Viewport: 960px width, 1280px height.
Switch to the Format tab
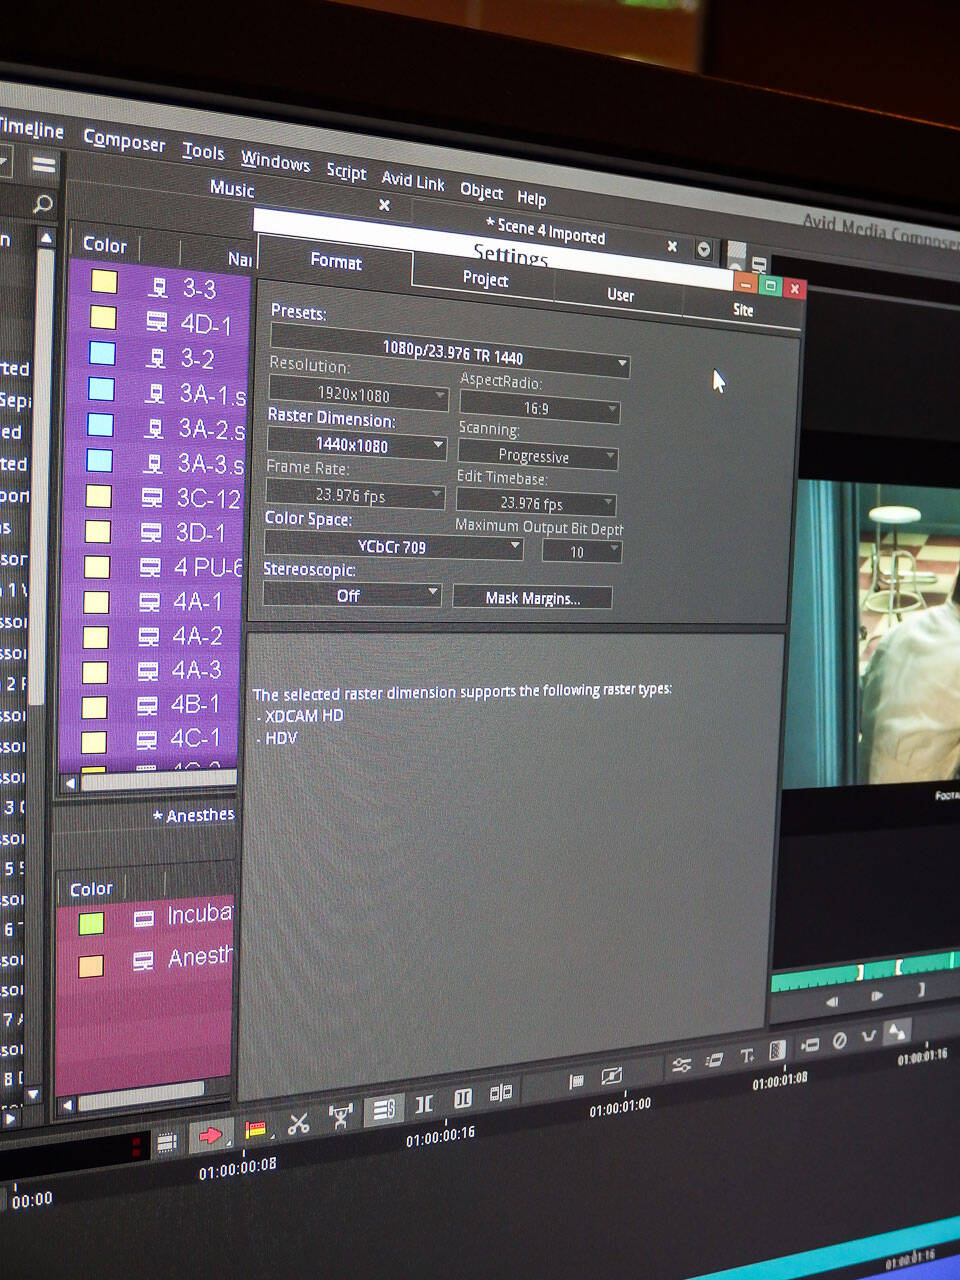click(336, 262)
